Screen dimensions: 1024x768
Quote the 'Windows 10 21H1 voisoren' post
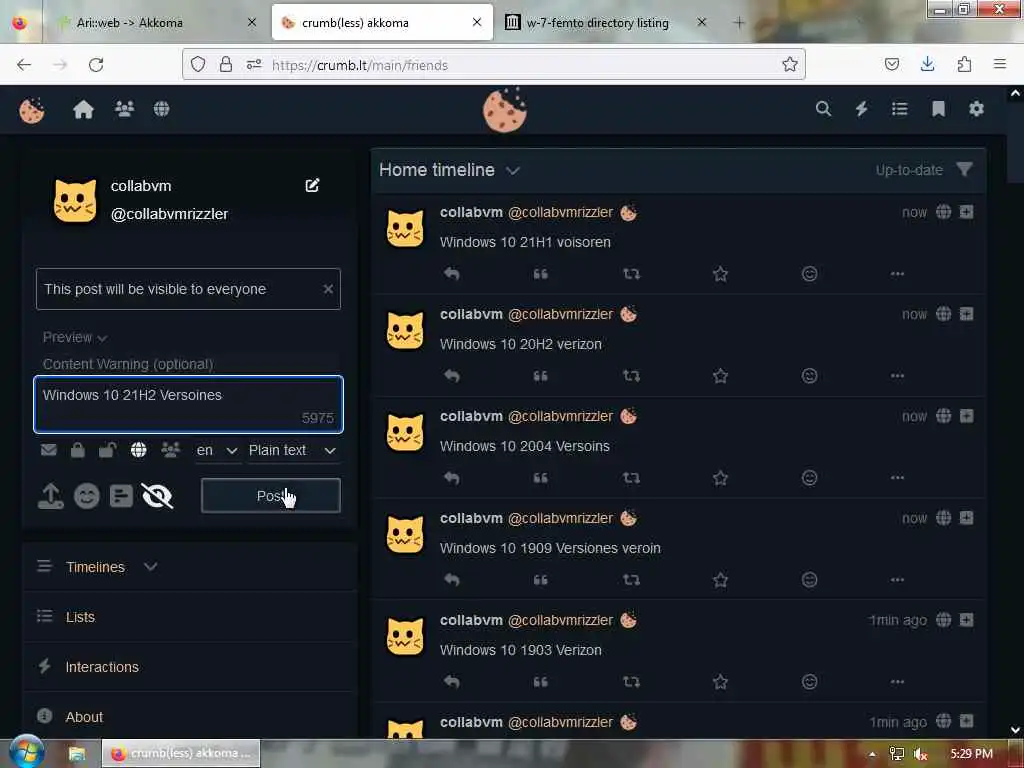[541, 274]
